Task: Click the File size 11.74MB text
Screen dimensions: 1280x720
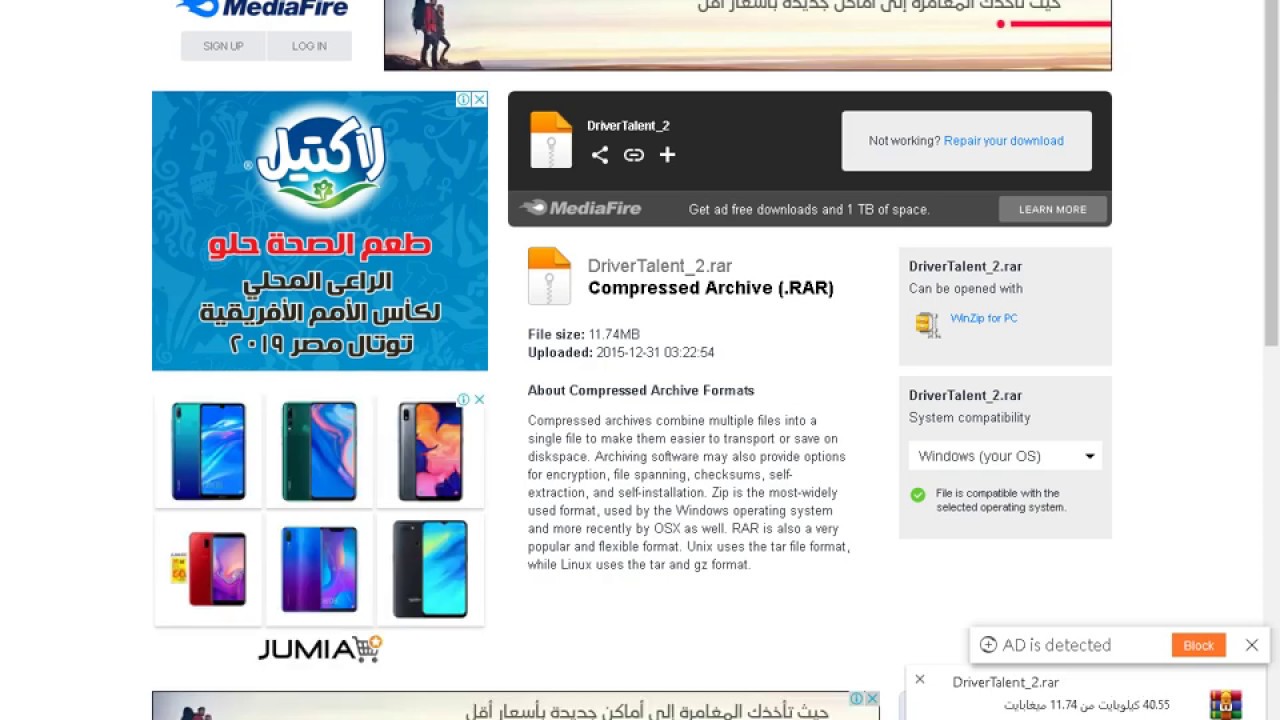Action: pos(584,334)
